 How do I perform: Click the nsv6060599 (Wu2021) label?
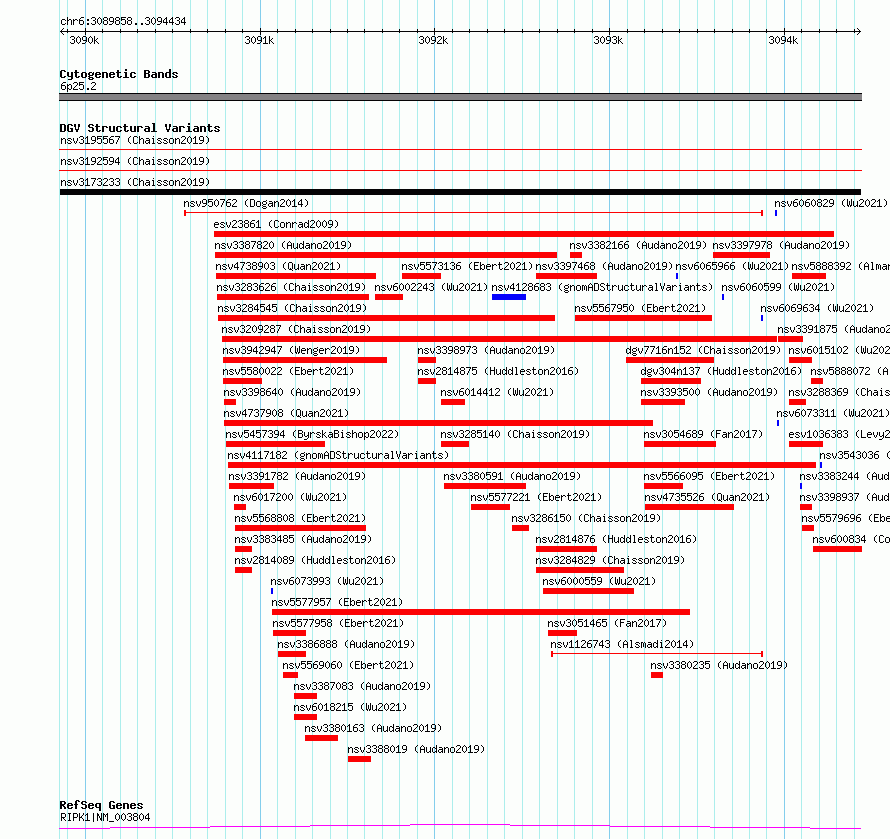click(778, 287)
